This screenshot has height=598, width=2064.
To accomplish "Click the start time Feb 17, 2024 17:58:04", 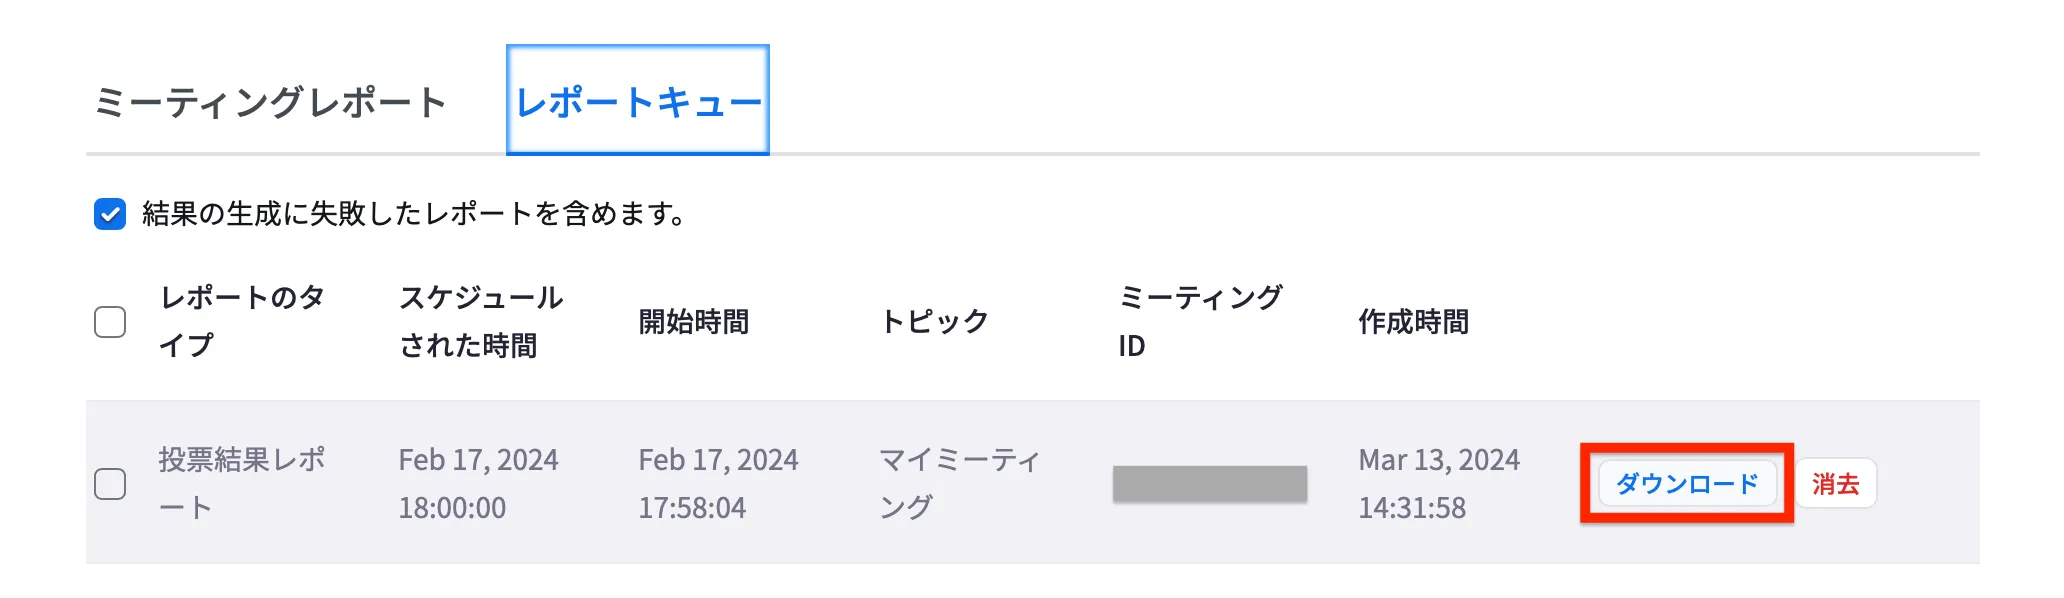I will (x=718, y=484).
